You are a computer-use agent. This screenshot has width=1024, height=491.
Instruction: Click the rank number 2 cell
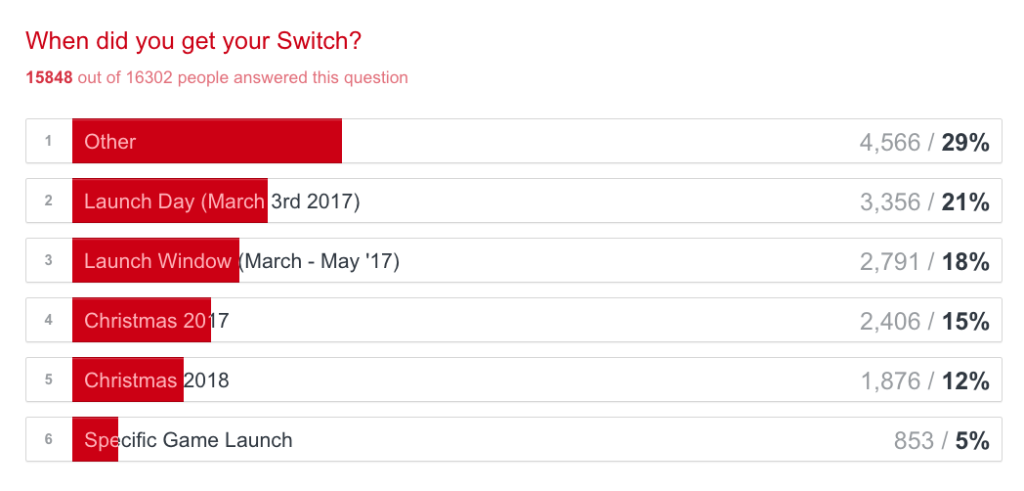point(48,201)
